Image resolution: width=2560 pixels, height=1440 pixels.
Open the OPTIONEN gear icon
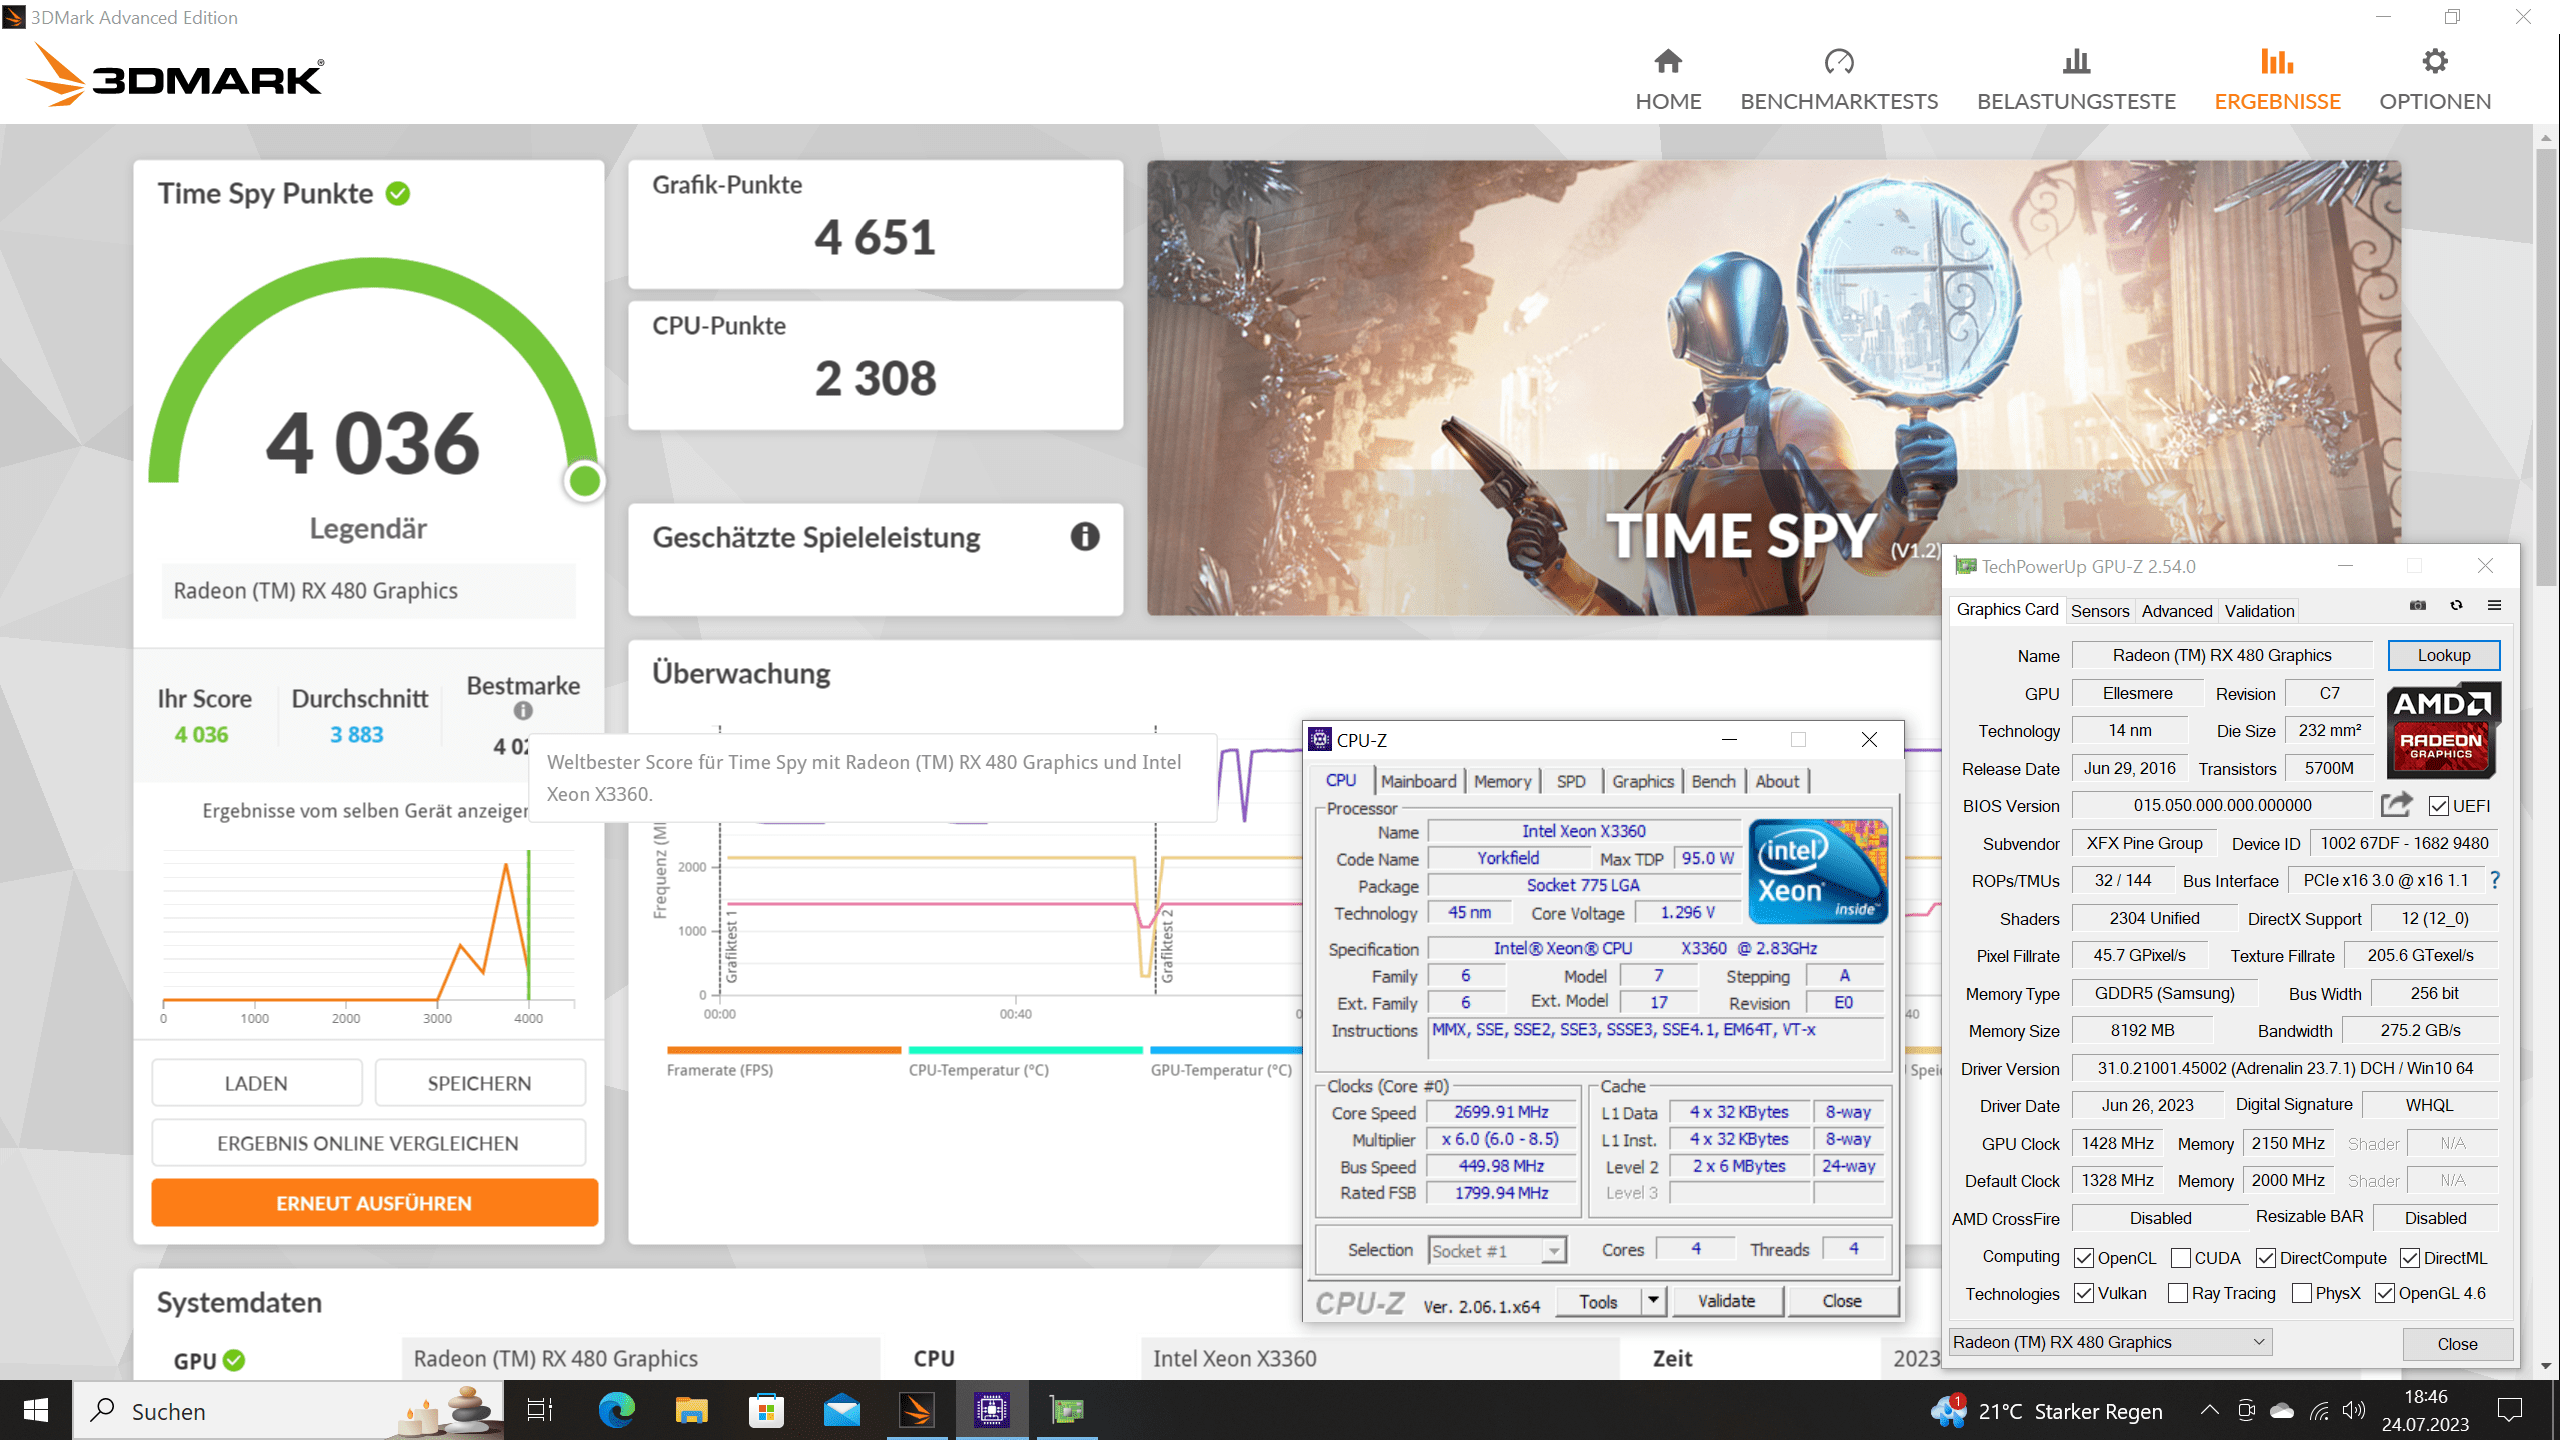coord(2435,62)
